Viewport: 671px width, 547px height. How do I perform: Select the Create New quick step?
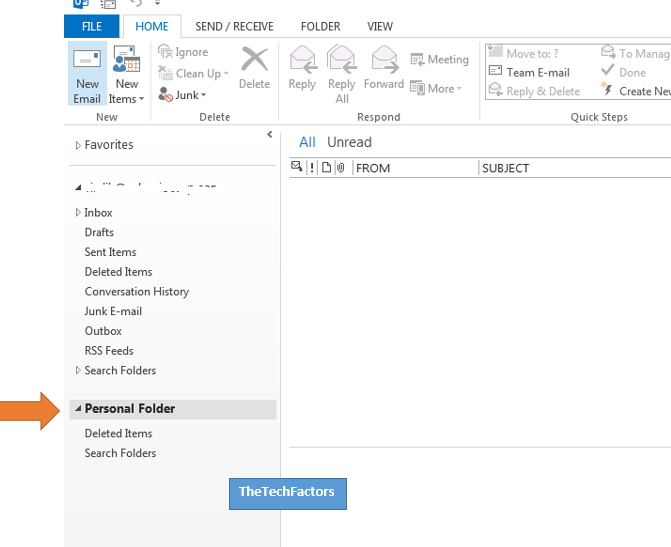pyautogui.click(x=635, y=91)
